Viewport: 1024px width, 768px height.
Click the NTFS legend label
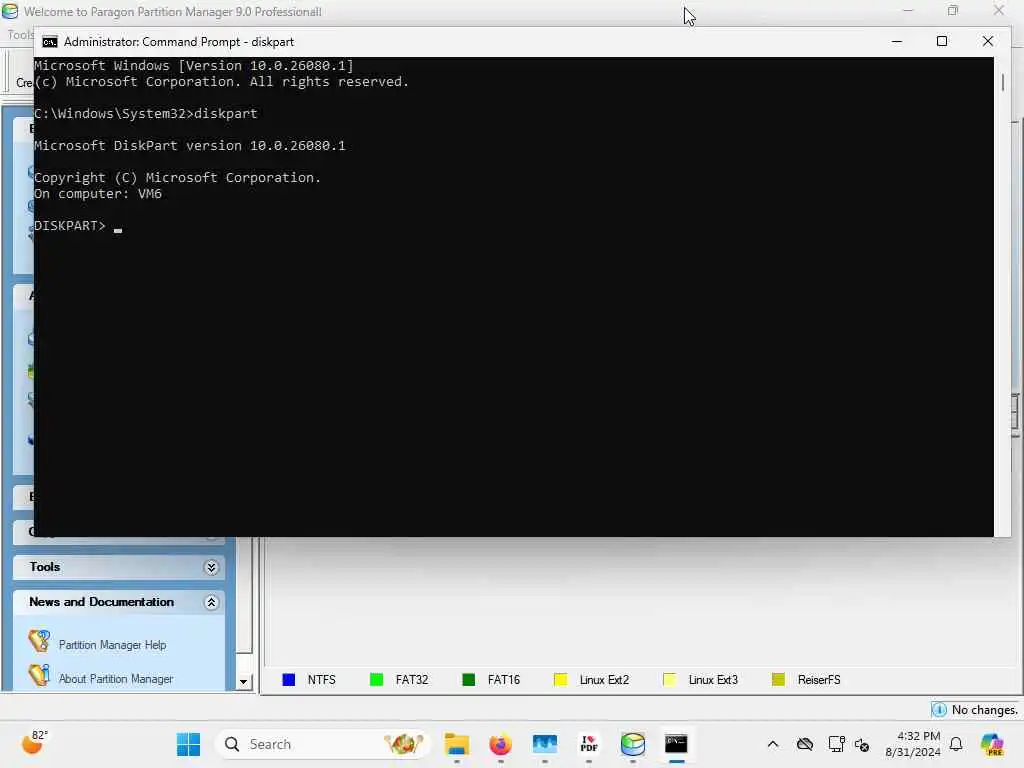(x=321, y=680)
